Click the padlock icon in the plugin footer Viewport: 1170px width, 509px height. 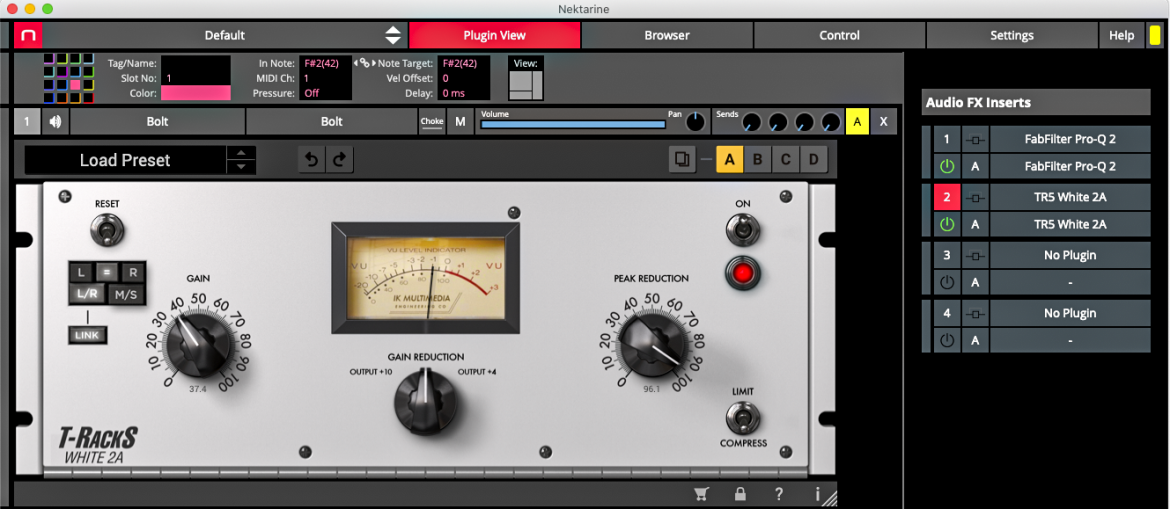740,493
